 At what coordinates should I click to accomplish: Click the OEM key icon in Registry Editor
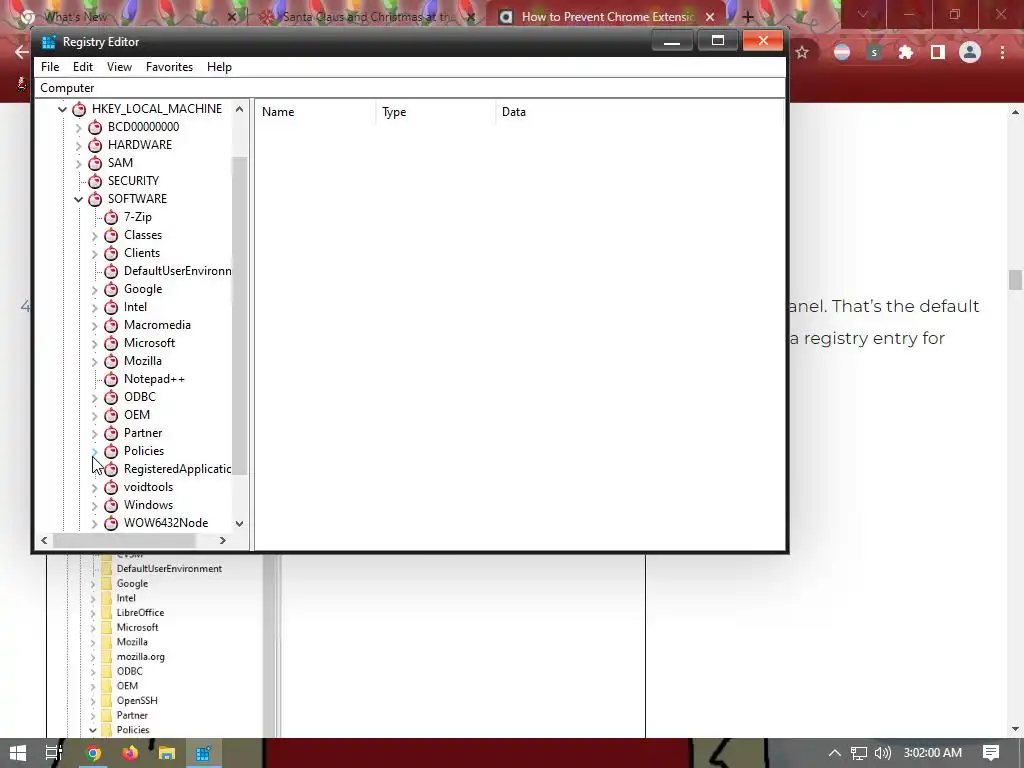(111, 415)
